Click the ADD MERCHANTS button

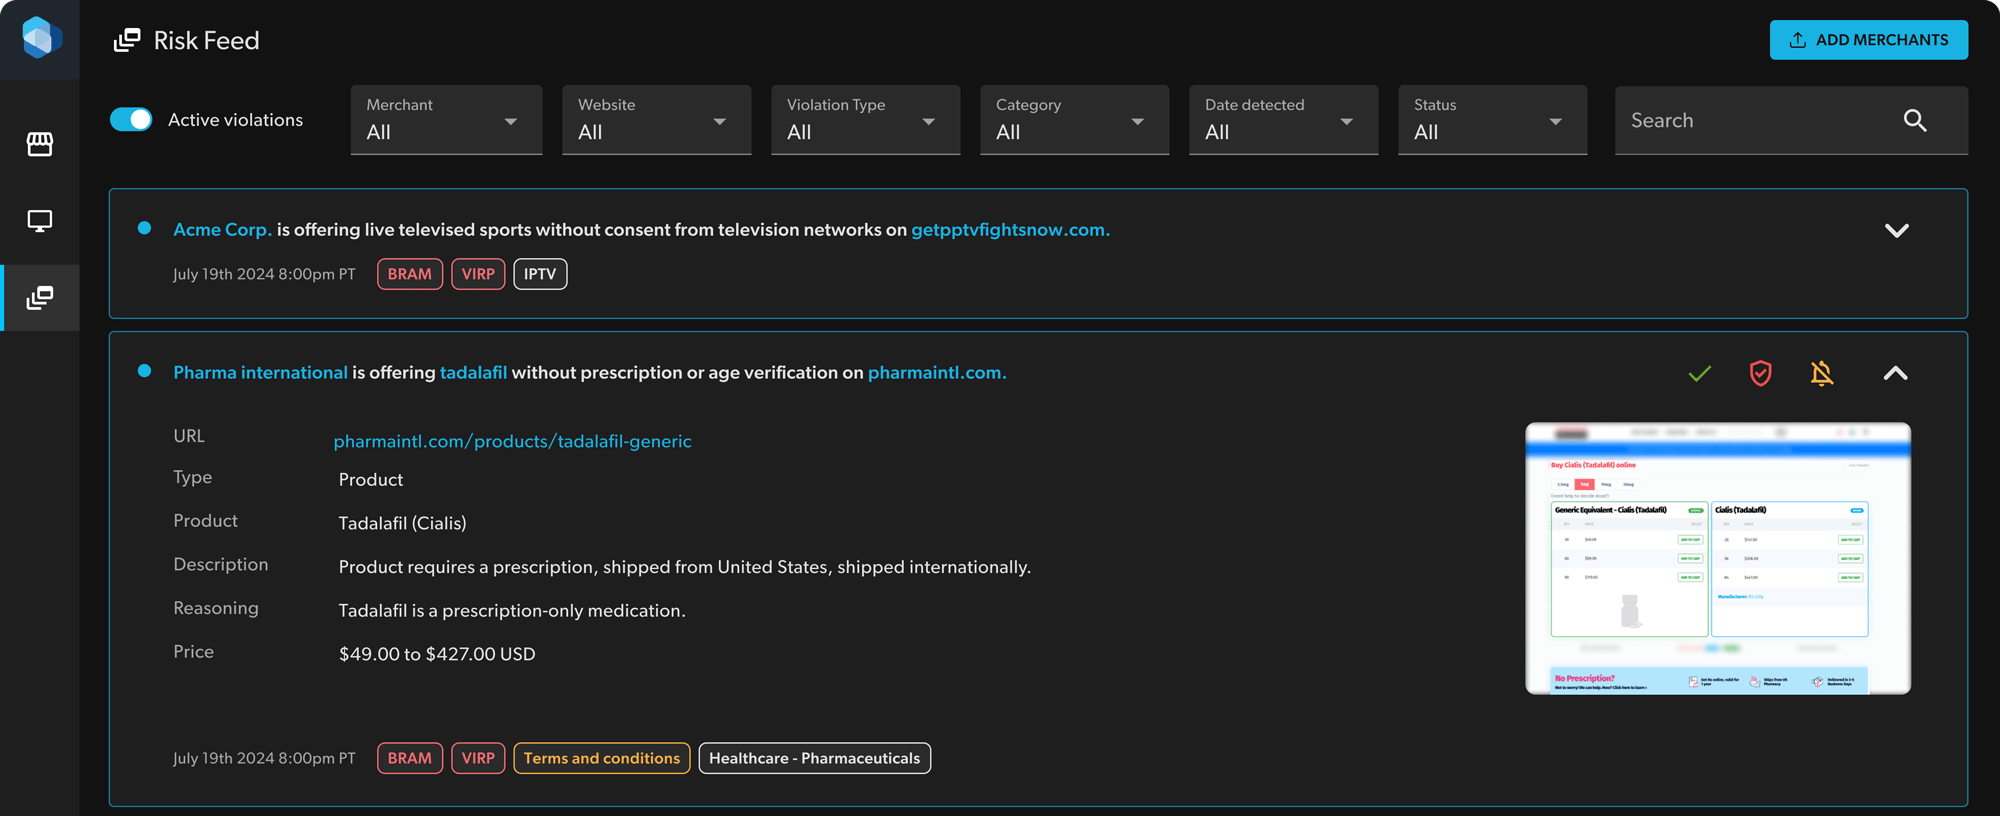click(1868, 40)
